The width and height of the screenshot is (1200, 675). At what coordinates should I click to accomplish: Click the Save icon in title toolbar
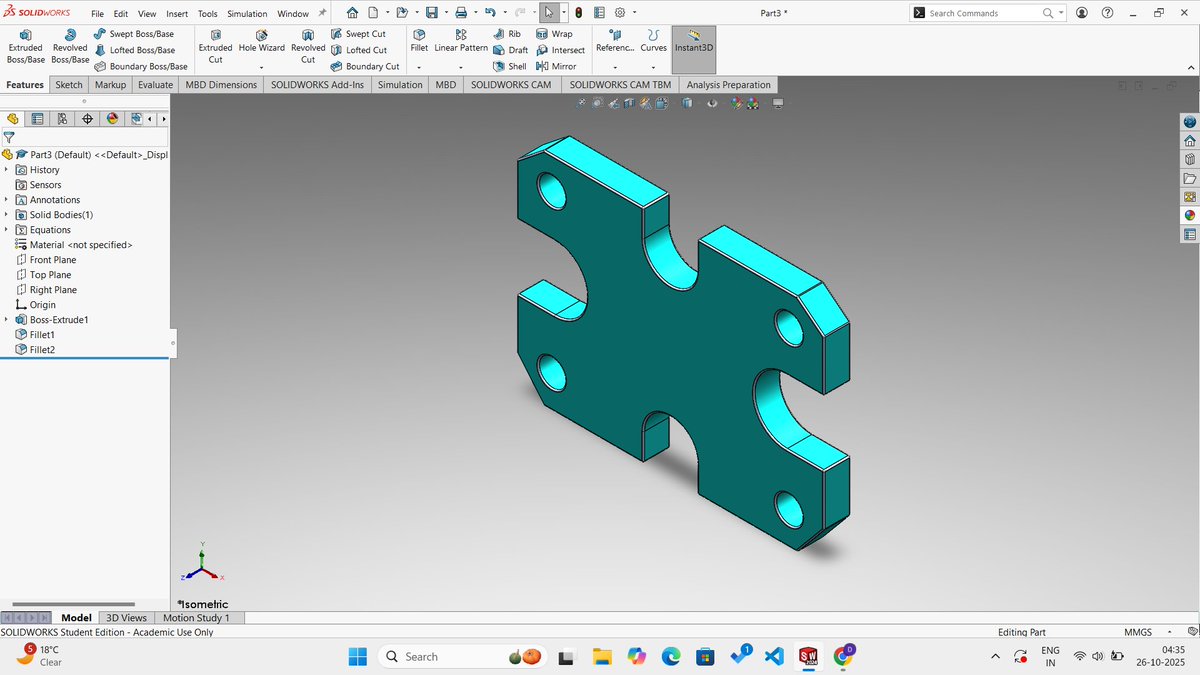(431, 13)
